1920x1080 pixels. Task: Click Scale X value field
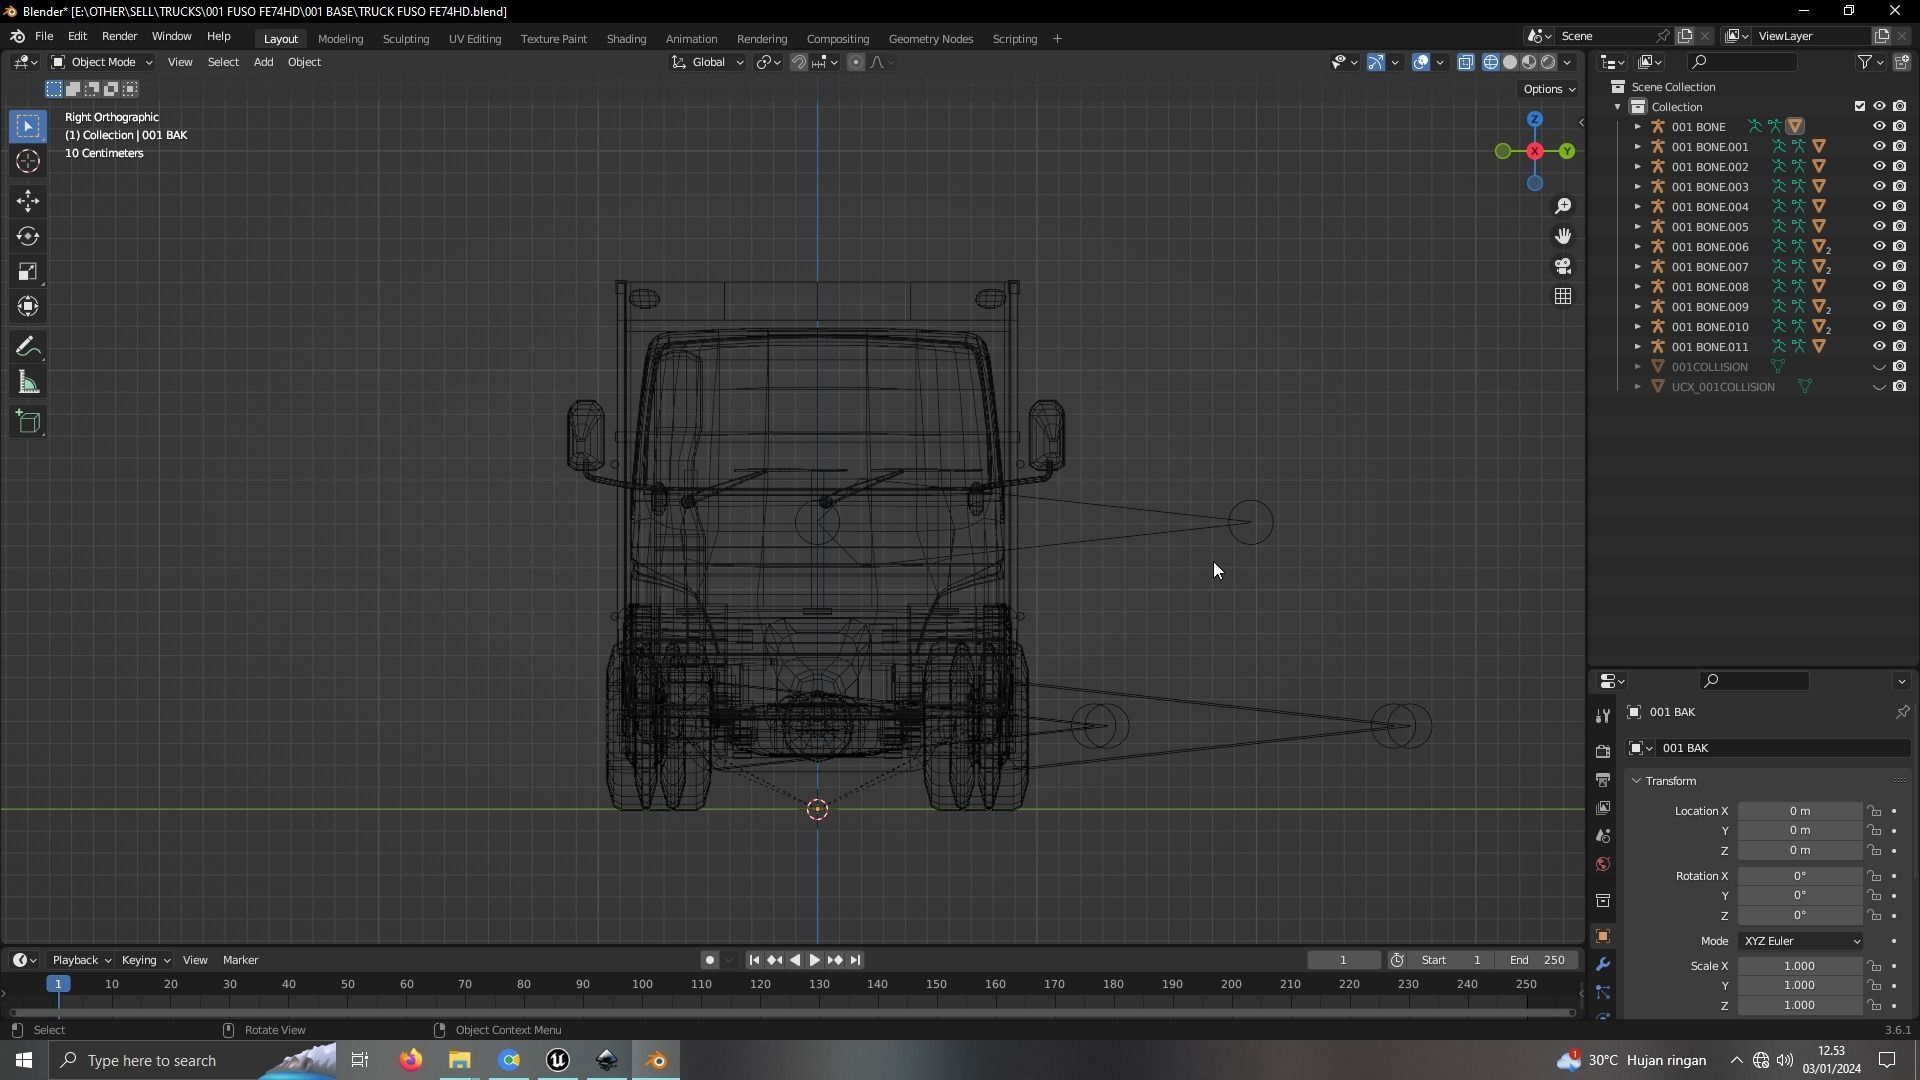coord(1800,966)
